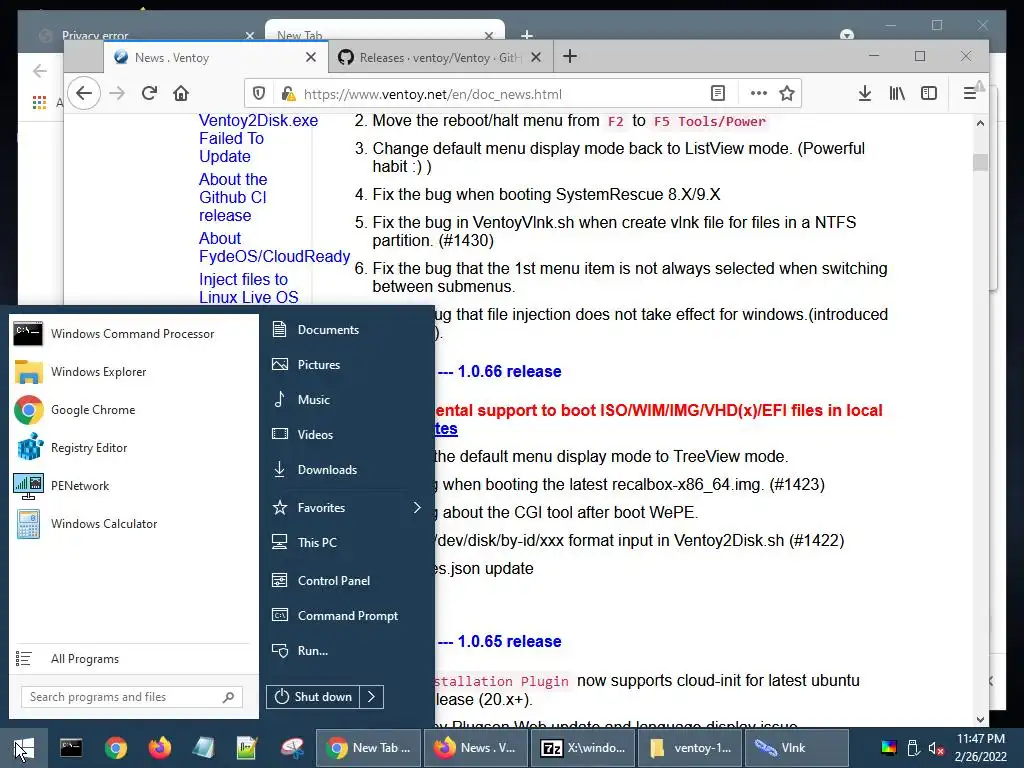1024x768 pixels.
Task: Open Inject files to Linux Live OS link
Action: click(x=248, y=288)
